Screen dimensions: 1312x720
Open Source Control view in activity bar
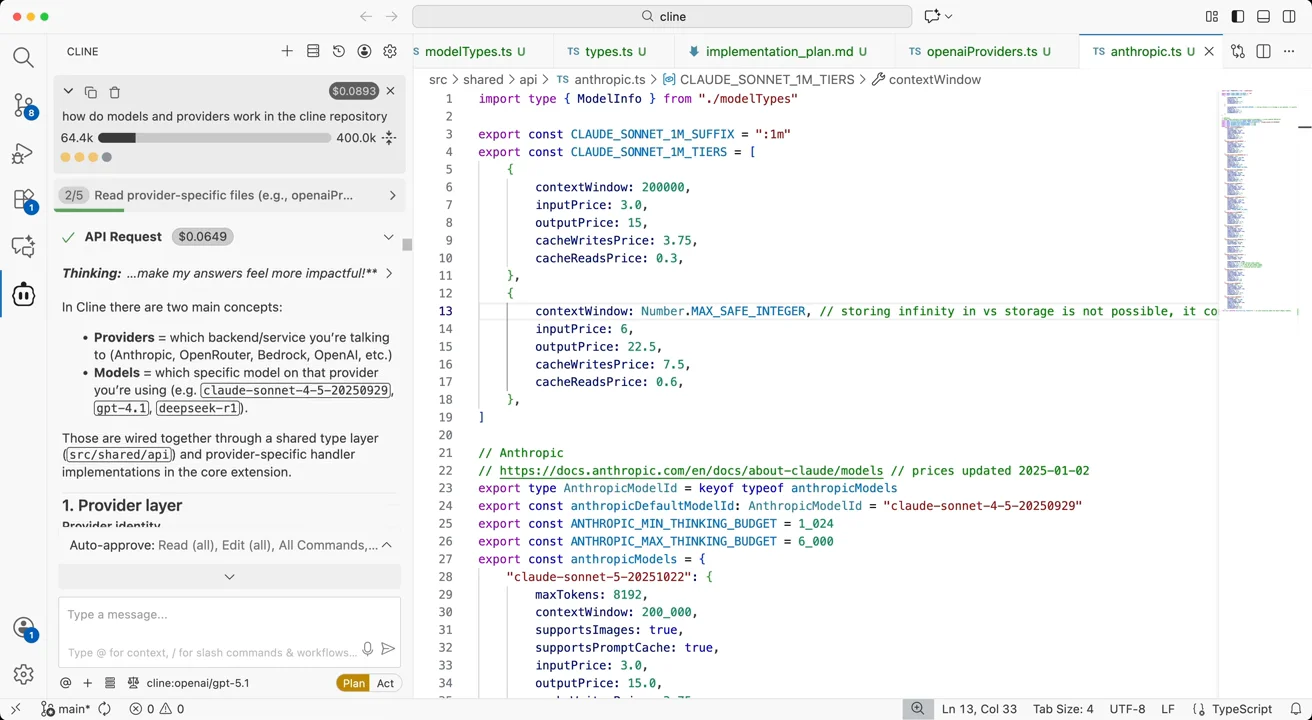(23, 105)
